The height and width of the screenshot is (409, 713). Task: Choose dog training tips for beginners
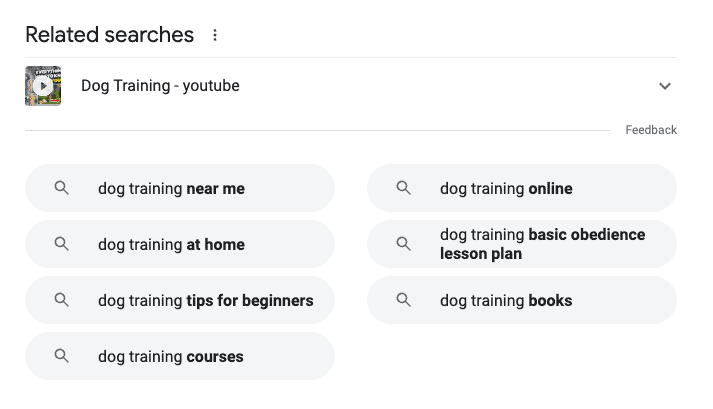point(205,300)
